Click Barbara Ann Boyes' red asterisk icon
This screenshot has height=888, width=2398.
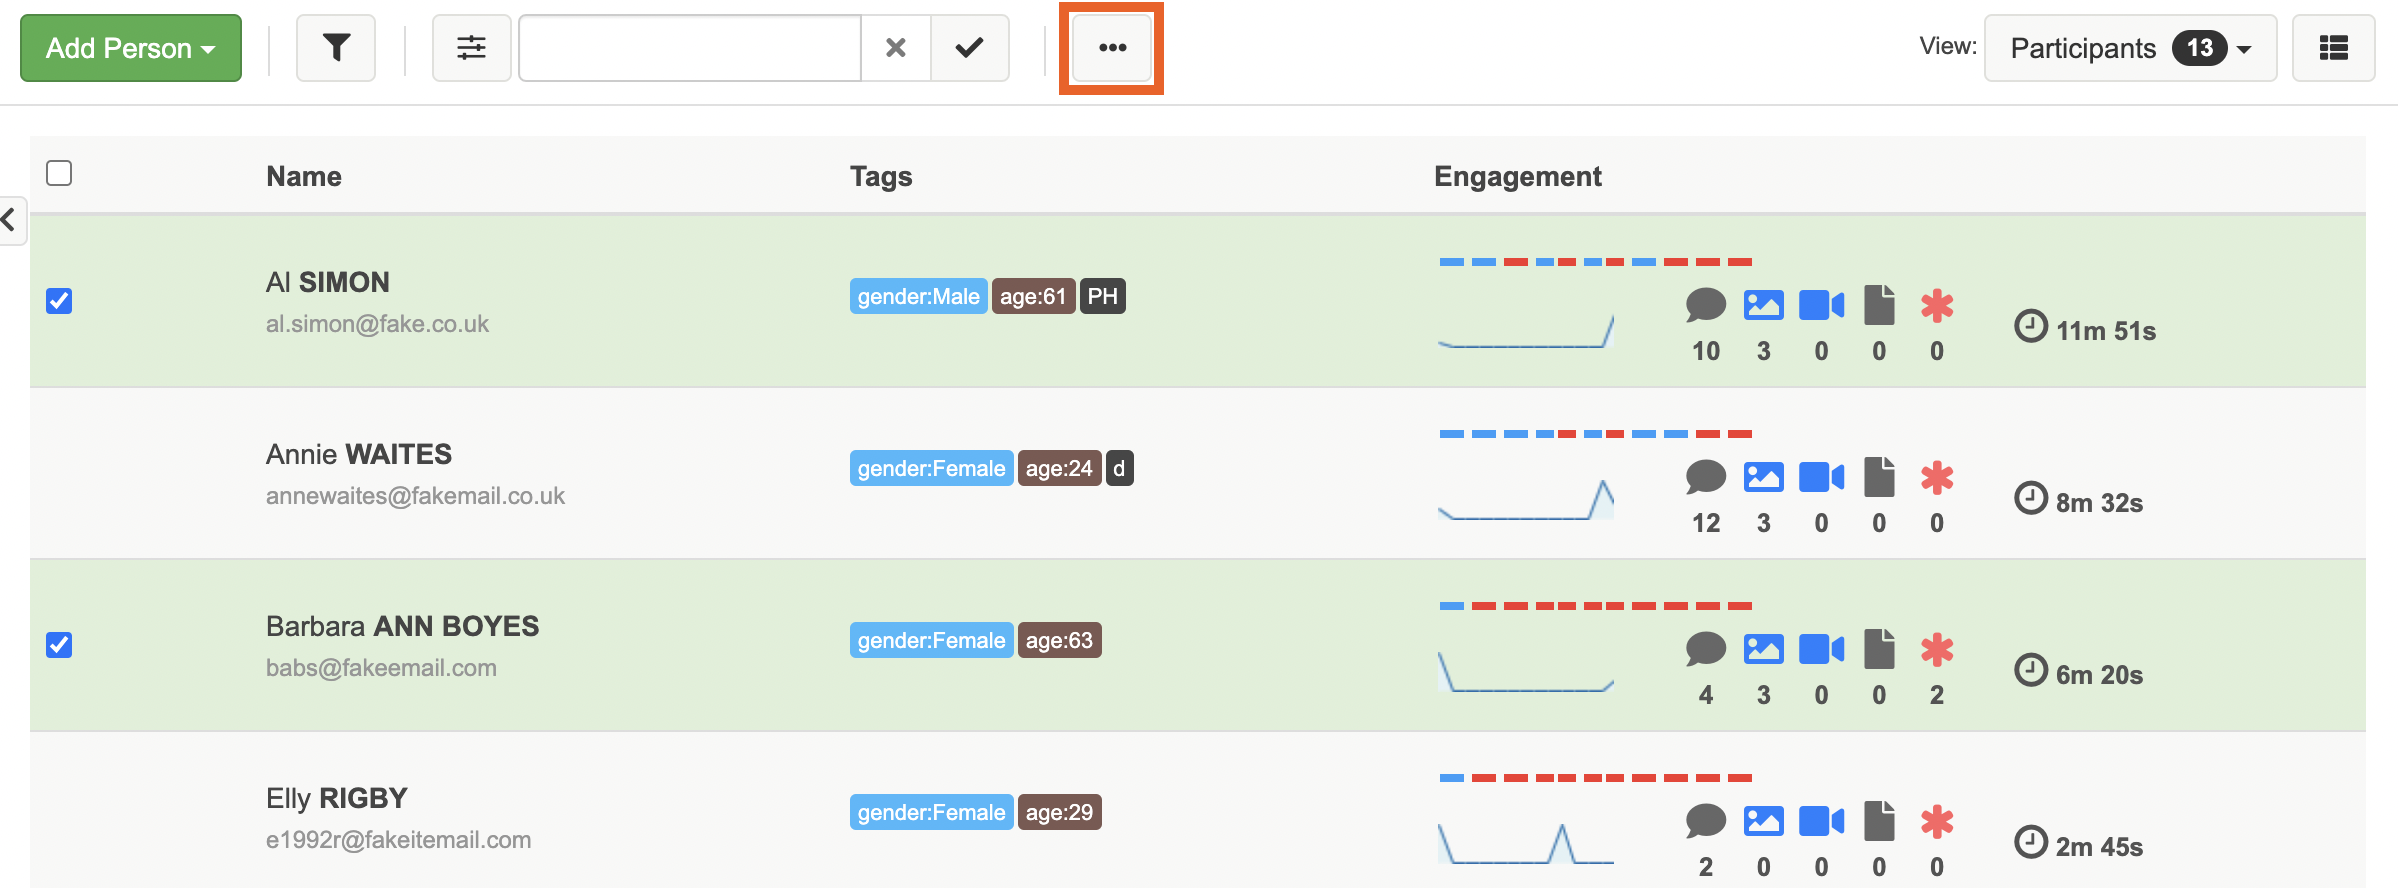point(1937,650)
